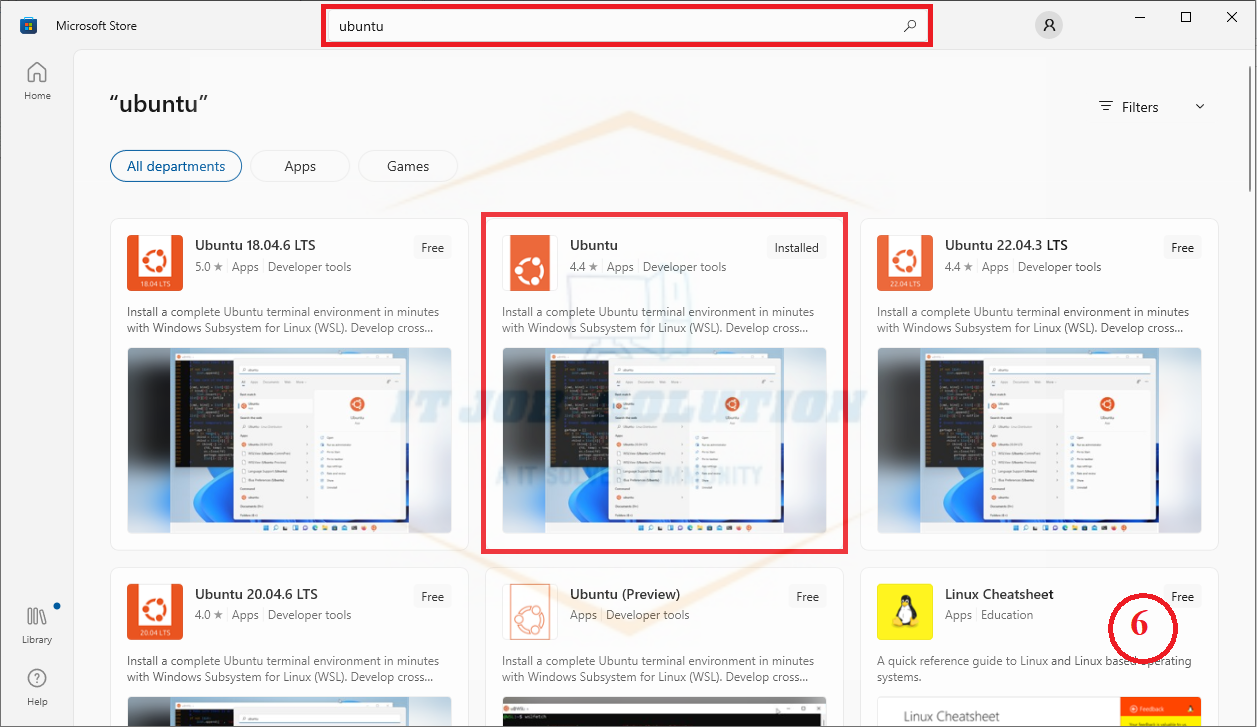Screen dimensions: 1257x727
Task: Click Free button for Ubuntu 22.04.3 LTS
Action: pos(1182,248)
